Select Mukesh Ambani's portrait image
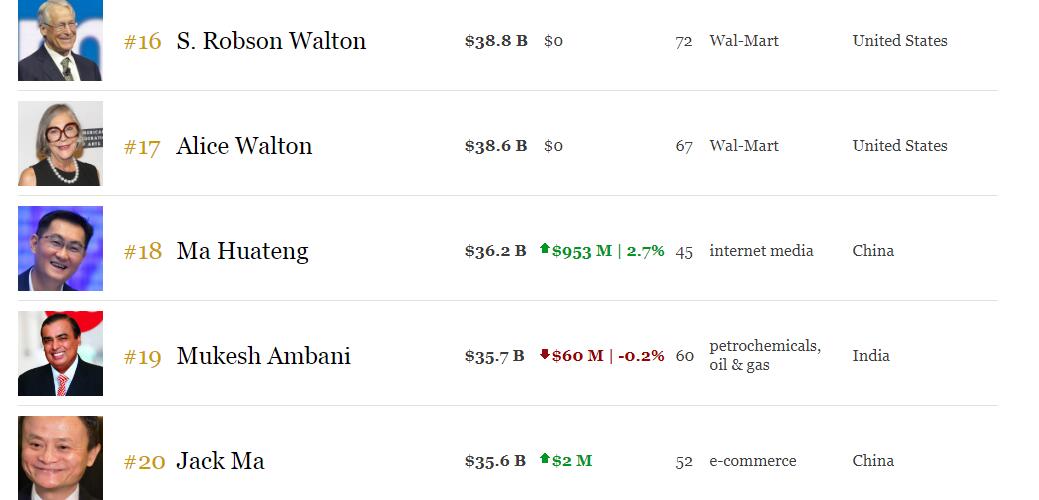1039x500 pixels. pos(60,354)
